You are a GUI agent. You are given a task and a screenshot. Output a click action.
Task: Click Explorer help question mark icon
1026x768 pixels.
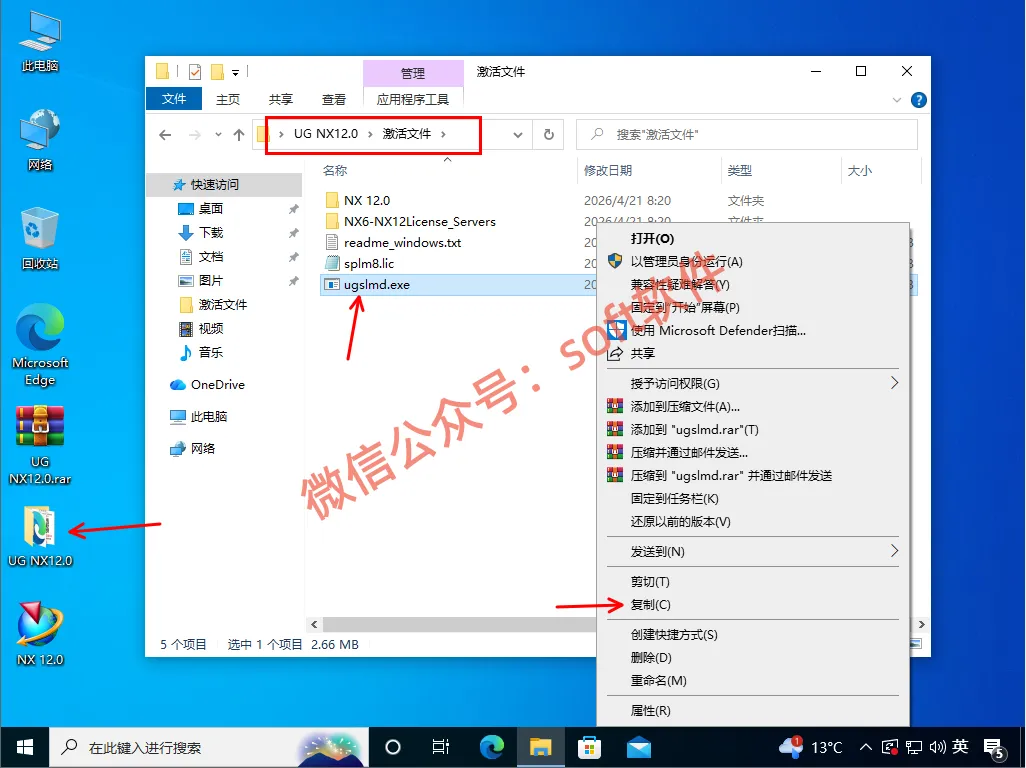pos(919,100)
